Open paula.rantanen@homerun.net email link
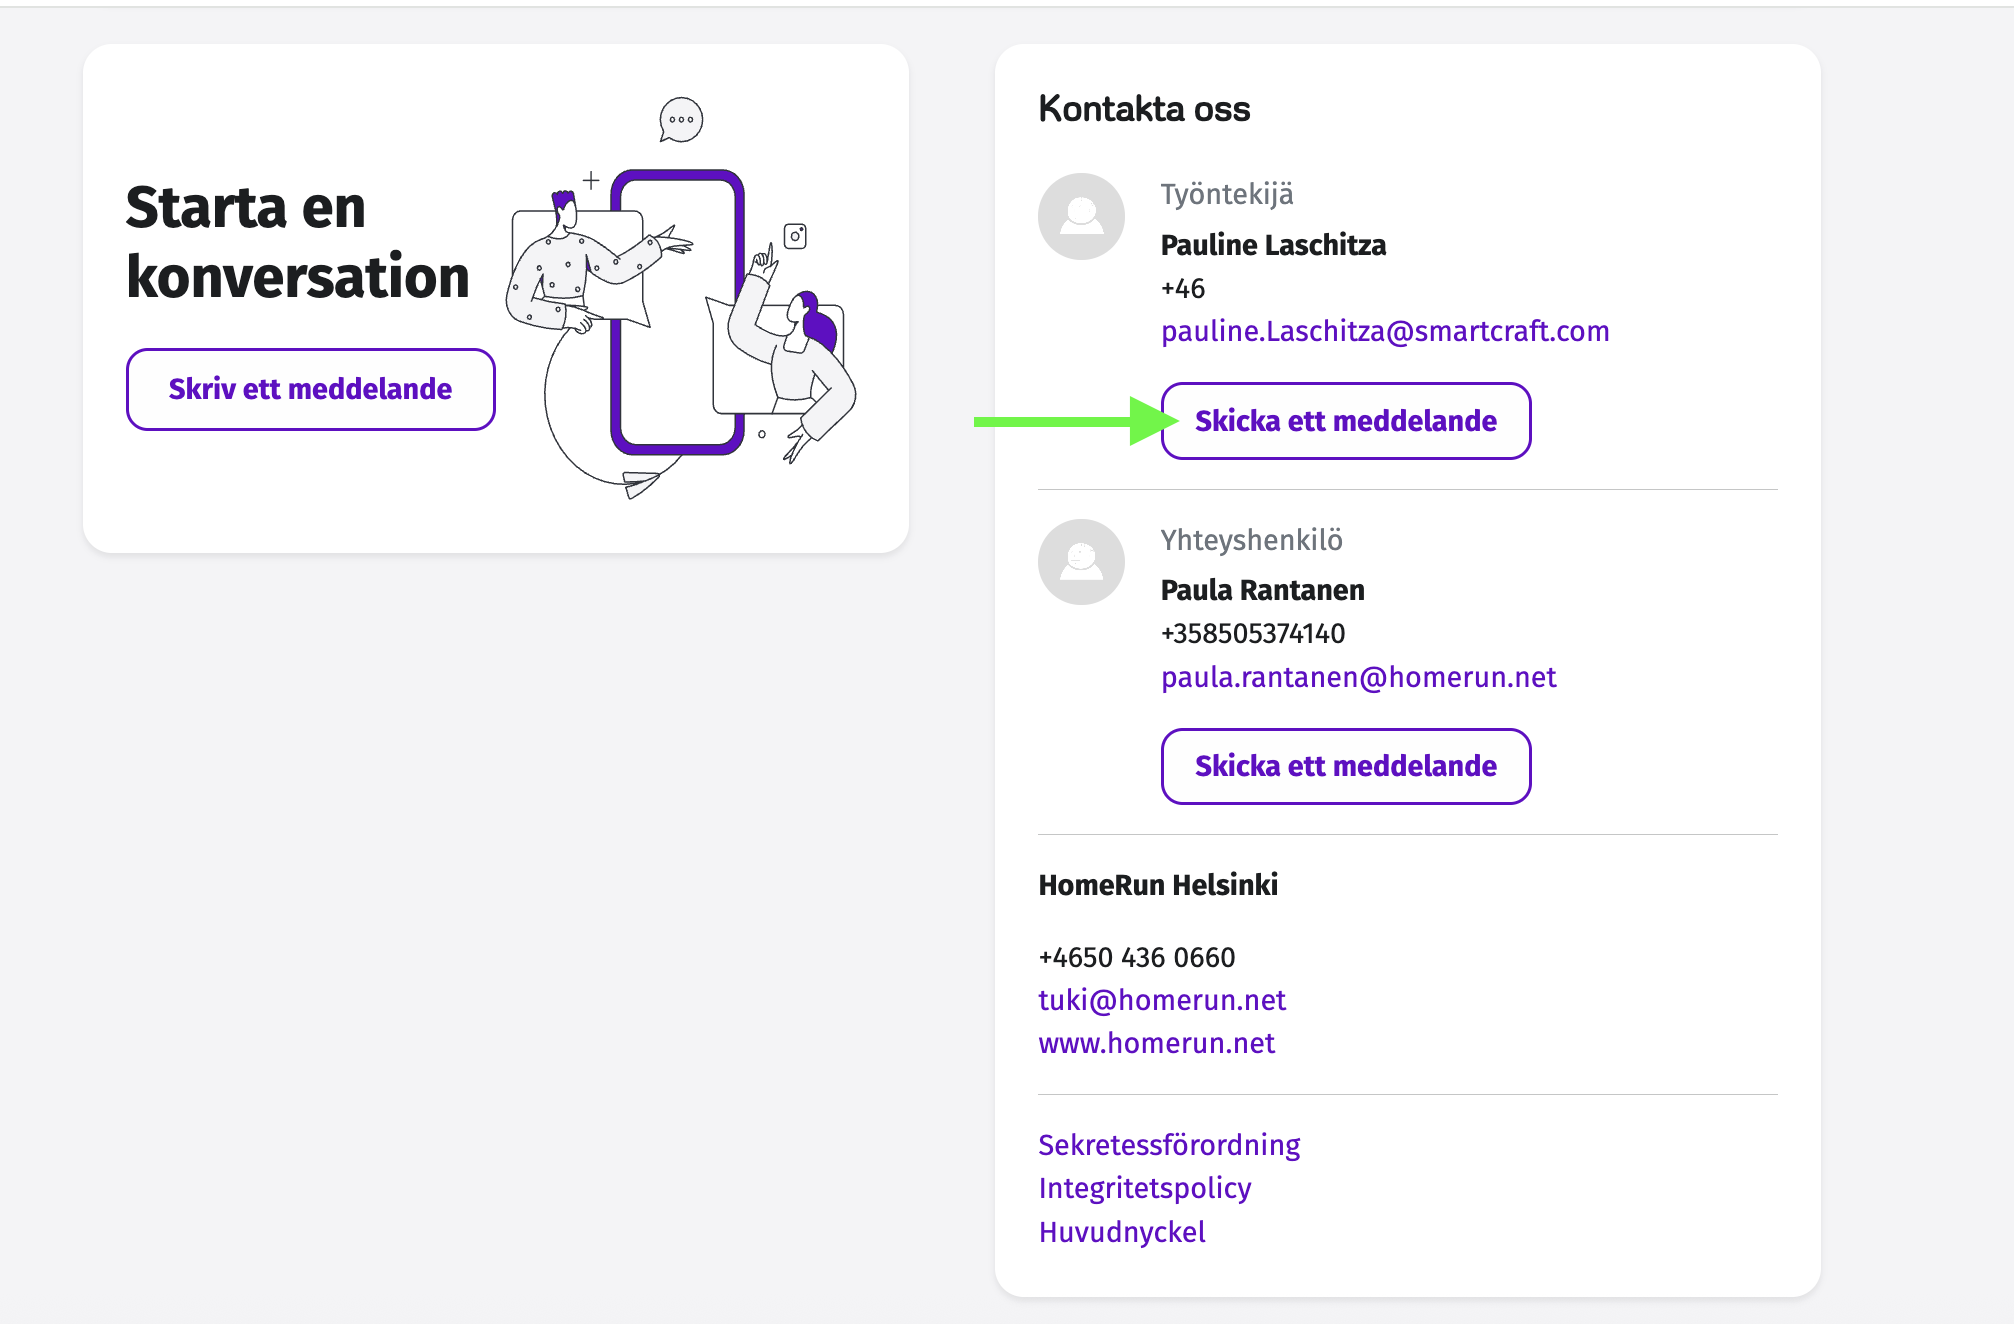This screenshot has width=2014, height=1324. [1358, 677]
